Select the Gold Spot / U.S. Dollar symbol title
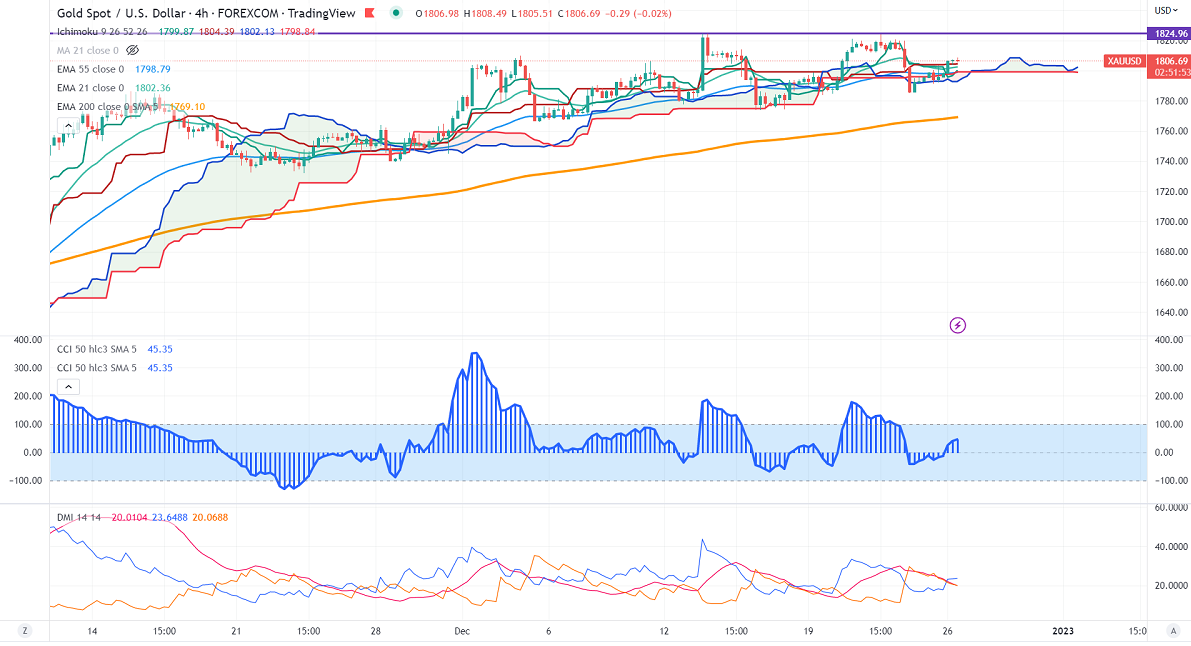Image resolution: width=1191 pixels, height=646 pixels. tap(121, 13)
